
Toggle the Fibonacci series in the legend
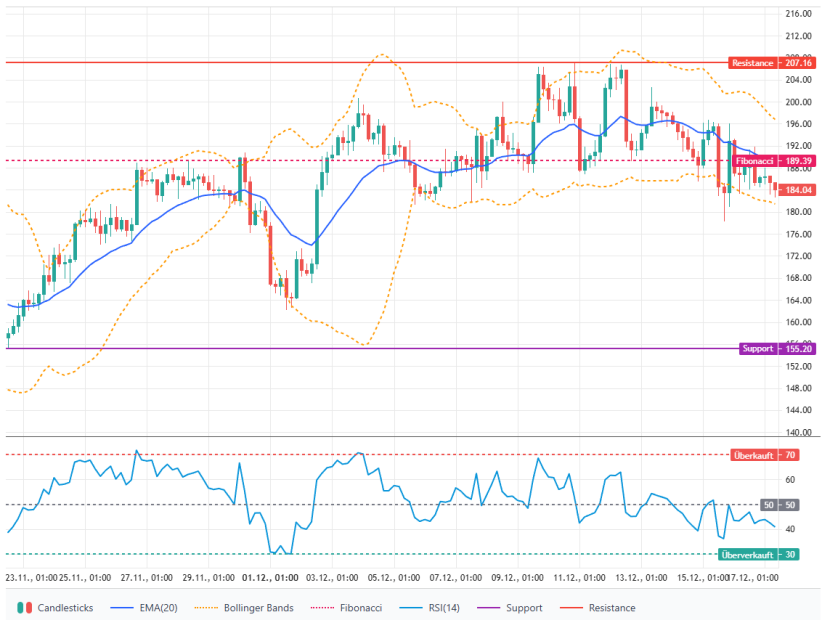coord(359,607)
